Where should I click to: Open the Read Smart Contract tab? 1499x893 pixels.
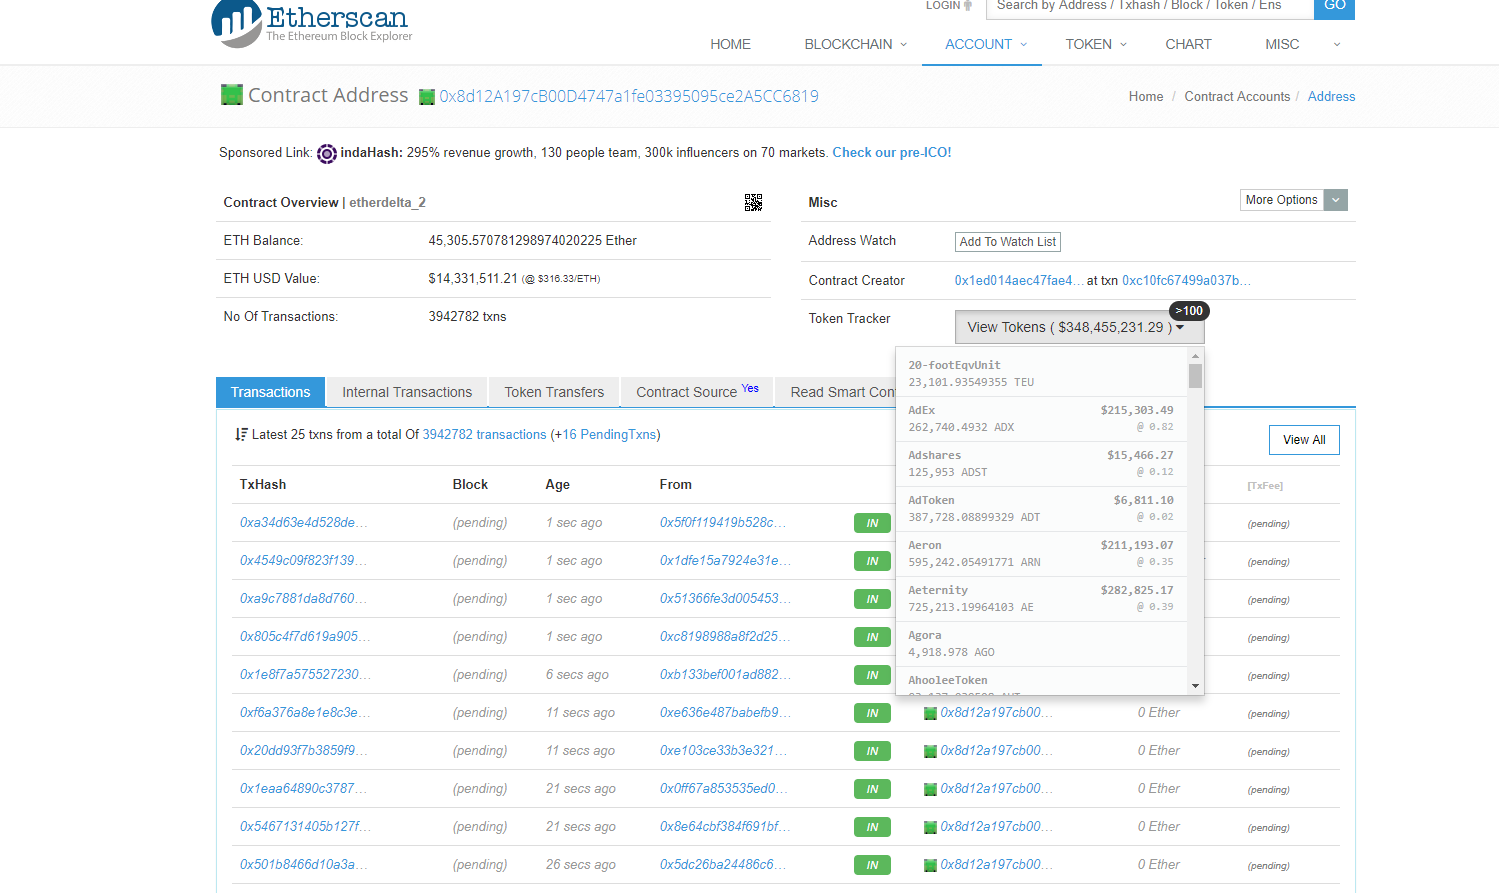click(x=836, y=392)
